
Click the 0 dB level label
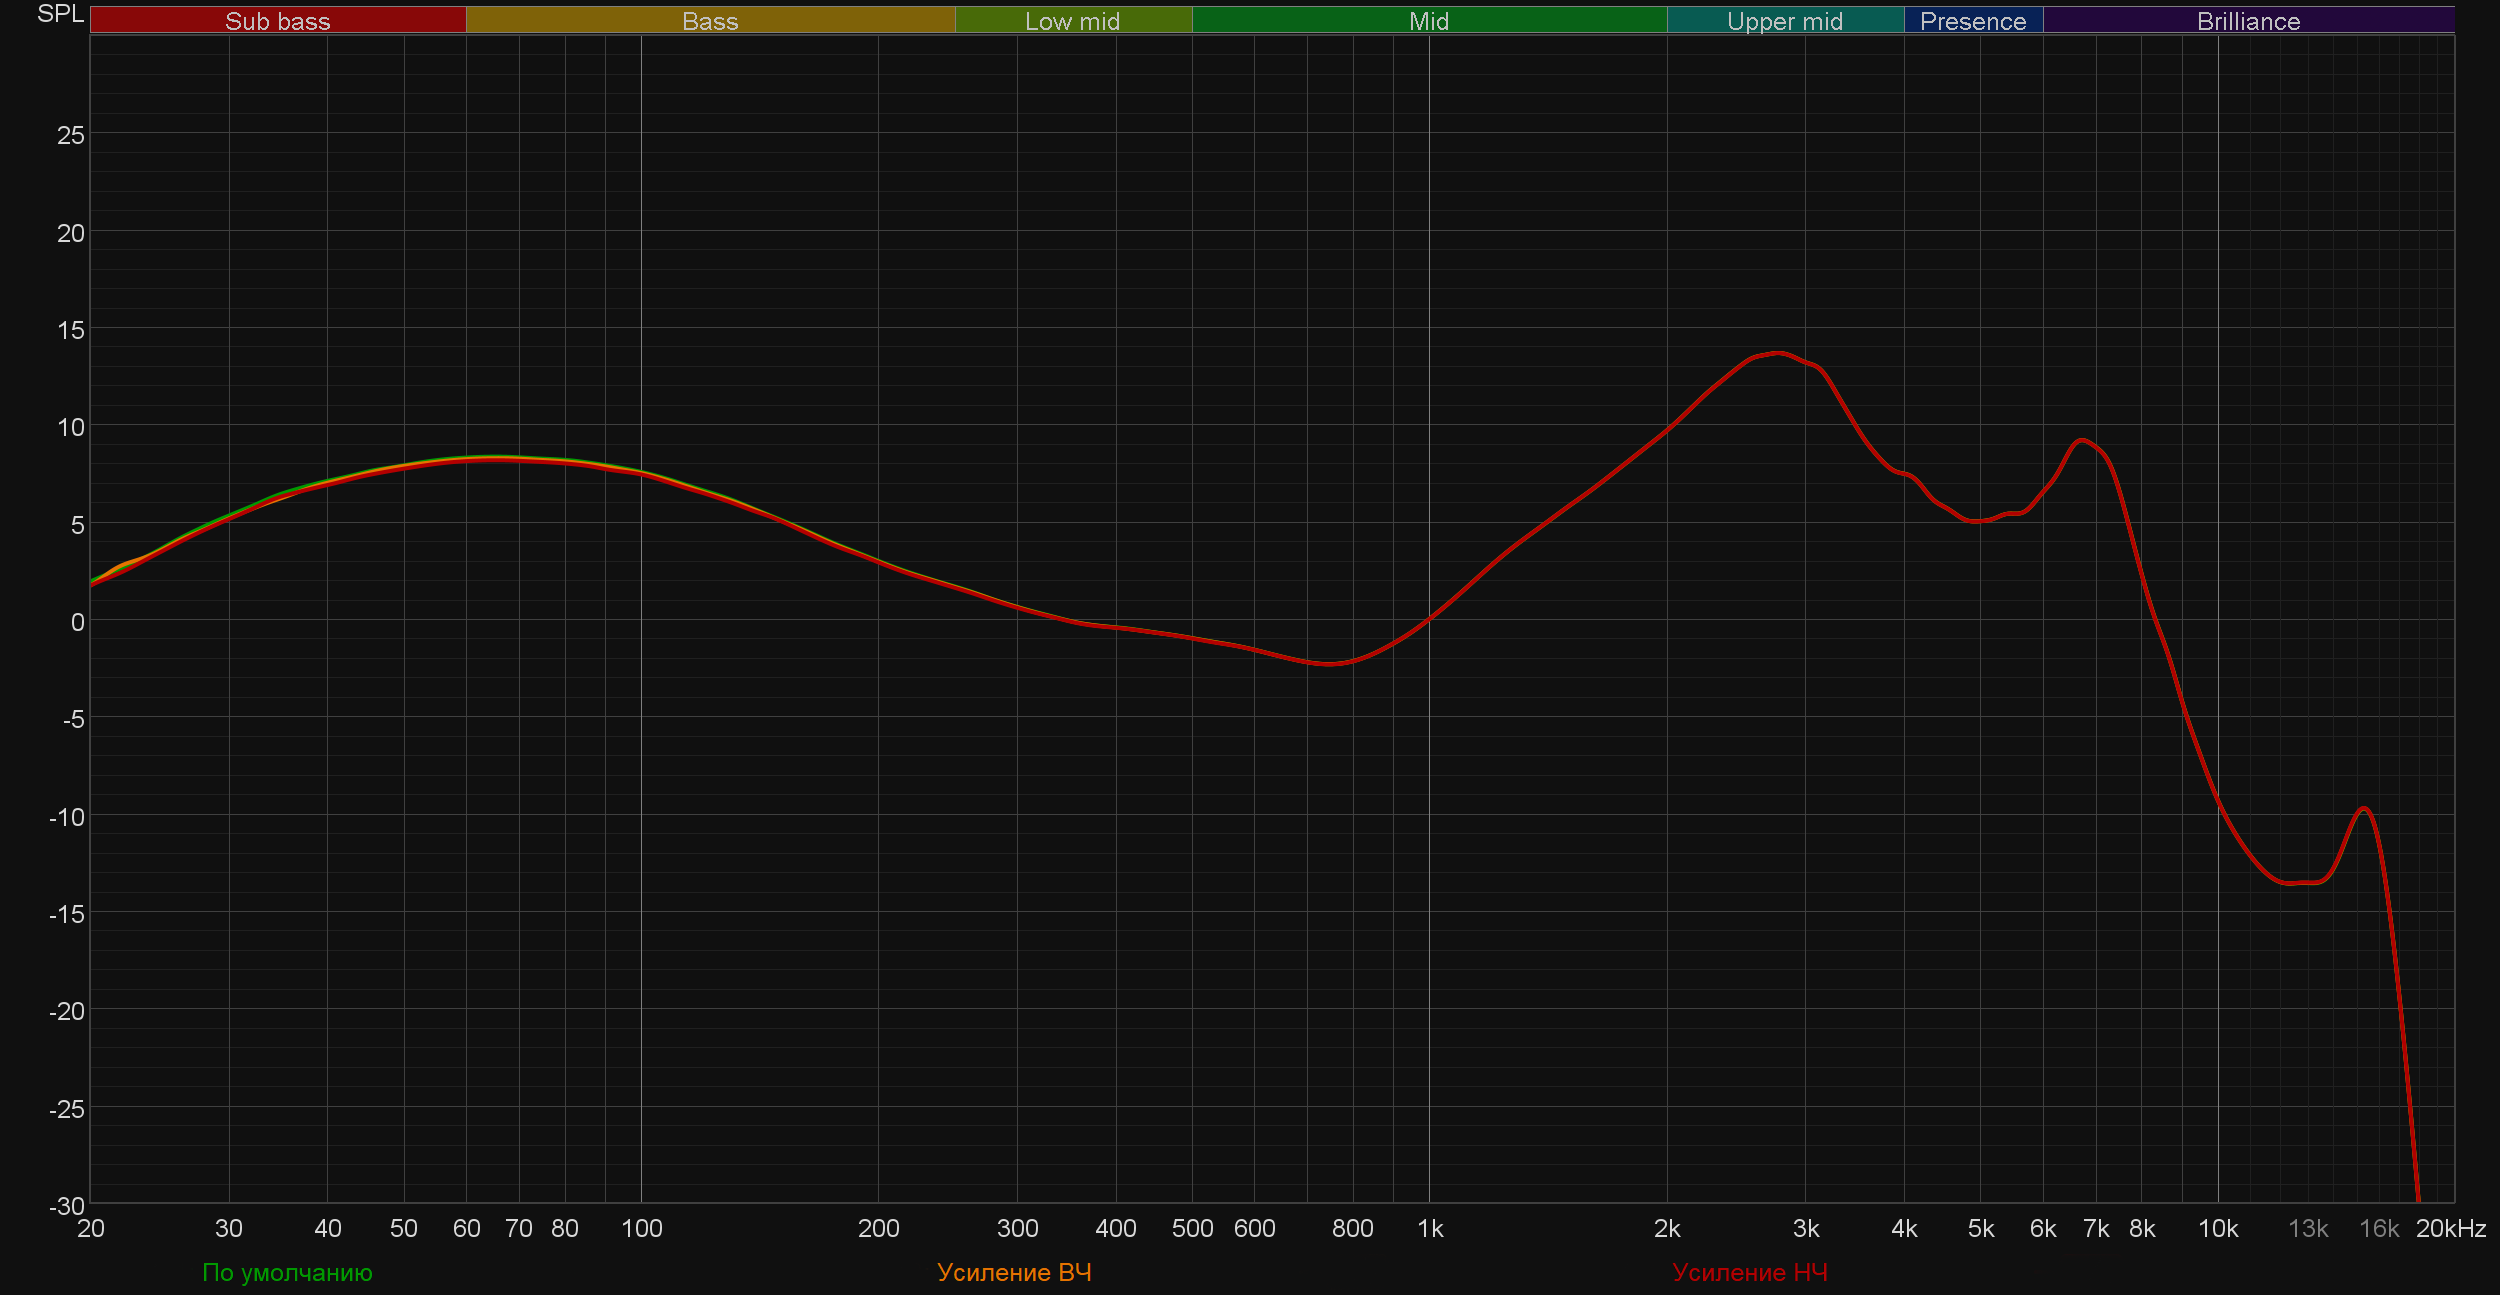[x=77, y=622]
